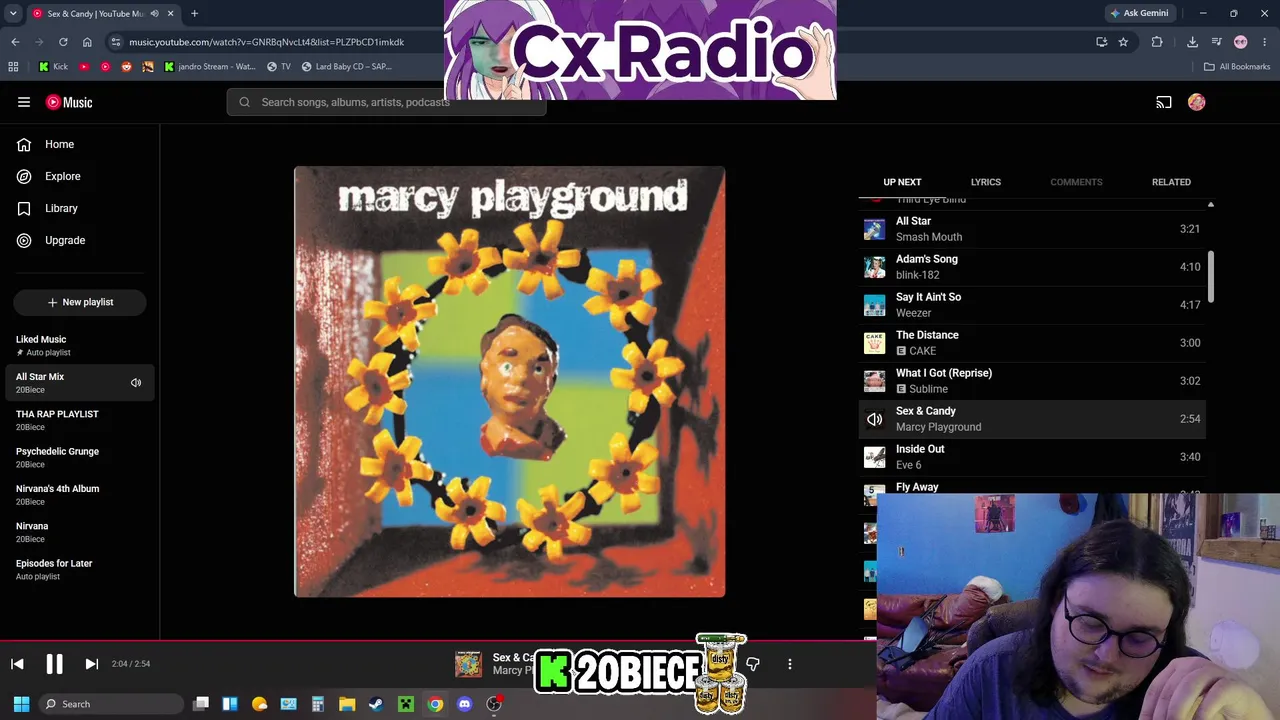Play The Distance by CAKE from queue
The width and height of the screenshot is (1280, 720).
click(1032, 343)
